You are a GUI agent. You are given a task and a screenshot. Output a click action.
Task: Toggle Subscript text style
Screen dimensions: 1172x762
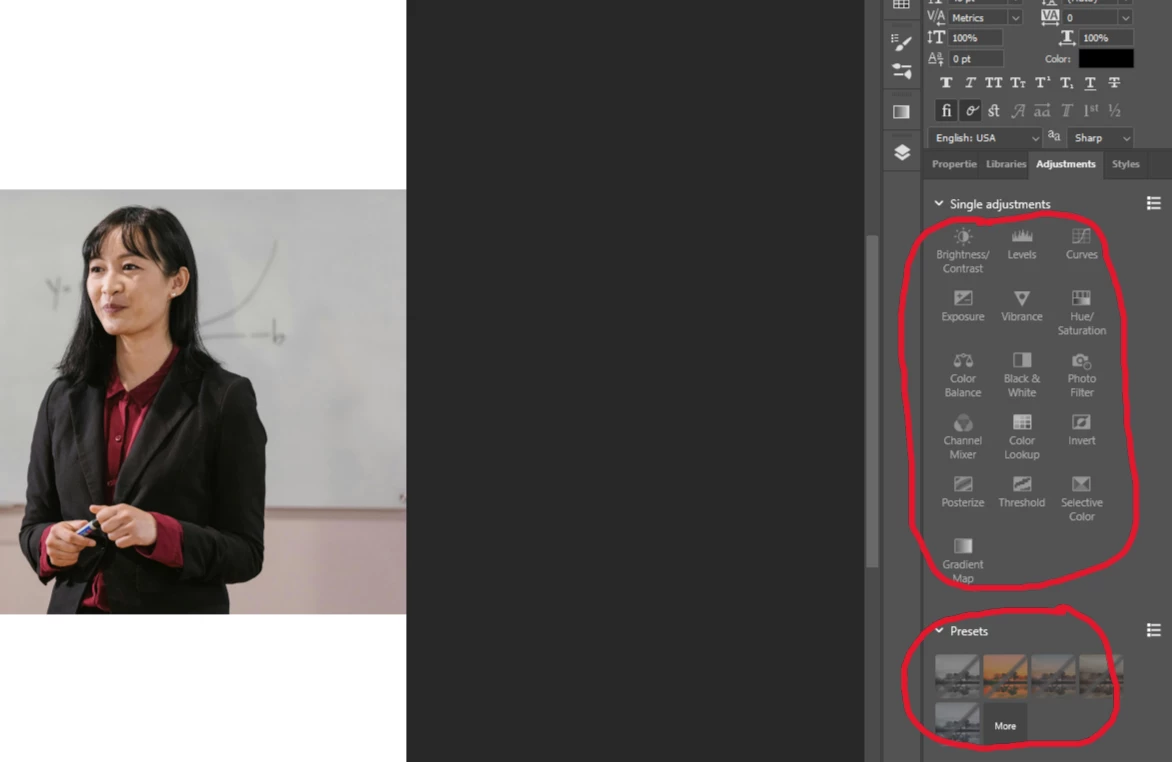point(1067,83)
